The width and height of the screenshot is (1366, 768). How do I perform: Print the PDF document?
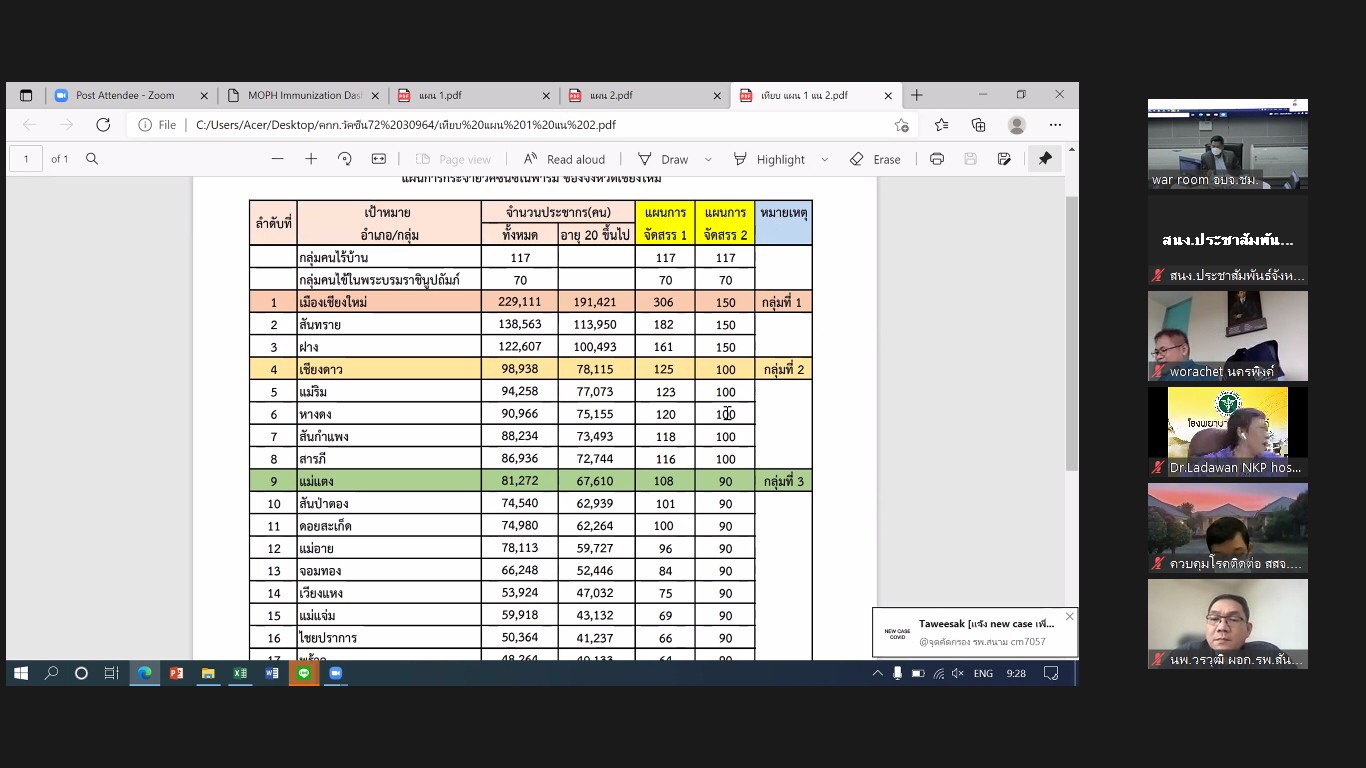click(x=937, y=159)
